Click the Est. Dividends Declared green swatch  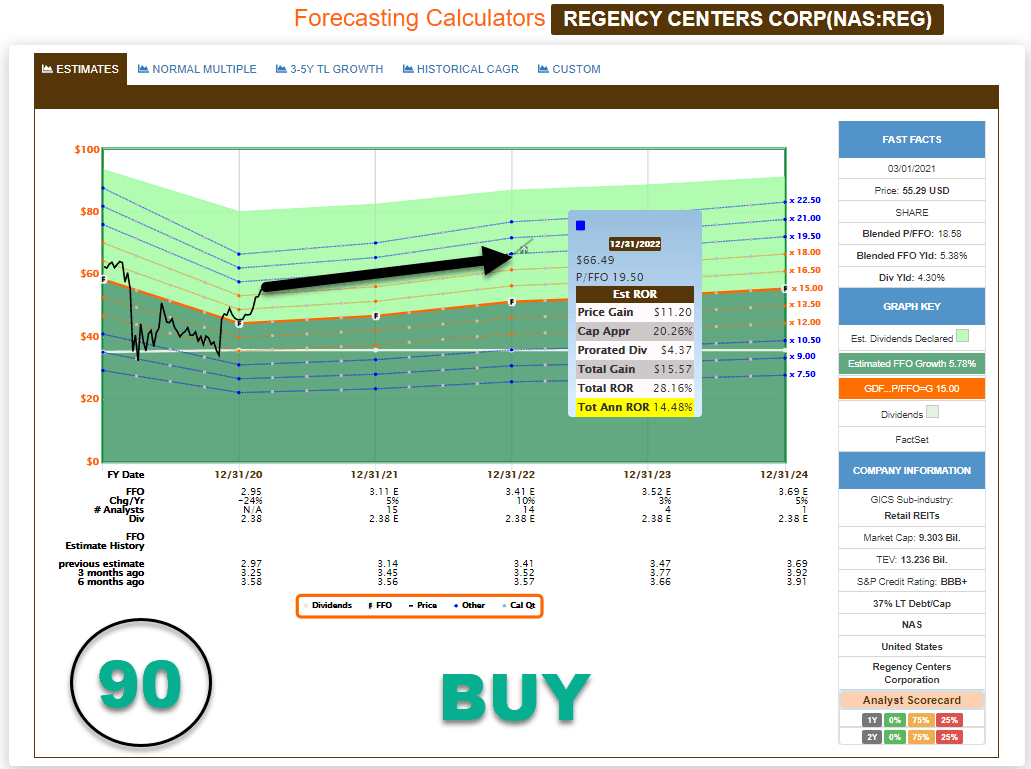(x=962, y=336)
